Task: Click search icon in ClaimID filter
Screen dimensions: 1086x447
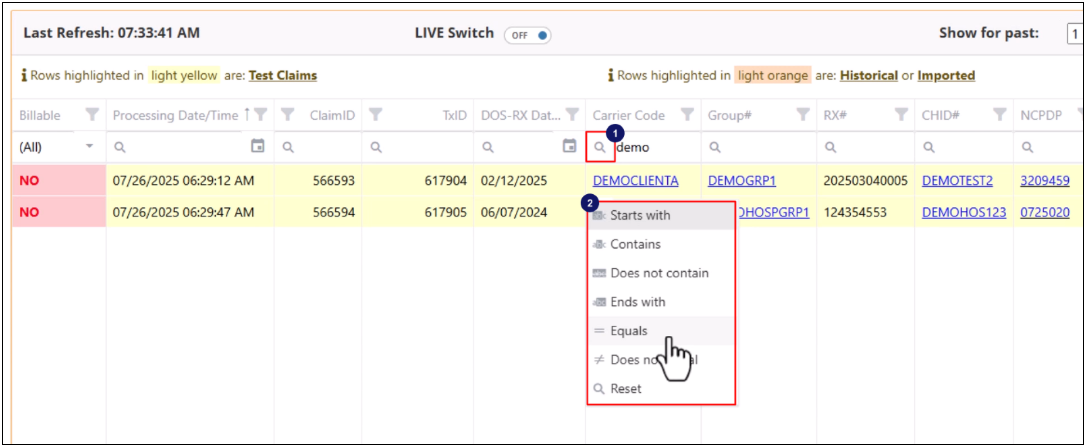Action: (x=288, y=147)
